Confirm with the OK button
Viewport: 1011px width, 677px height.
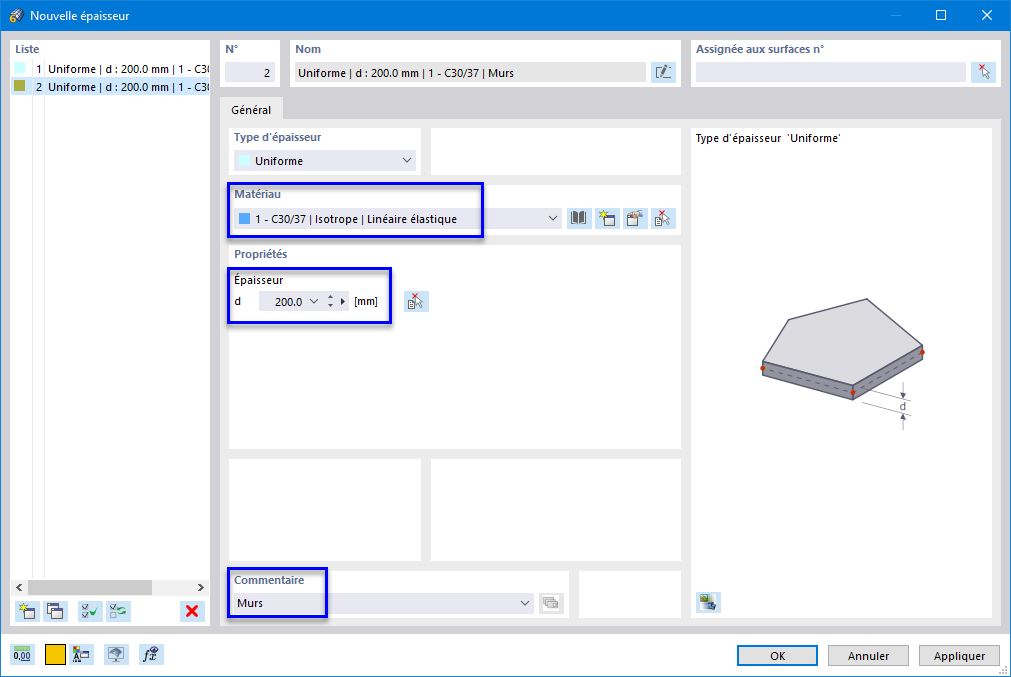coord(778,656)
